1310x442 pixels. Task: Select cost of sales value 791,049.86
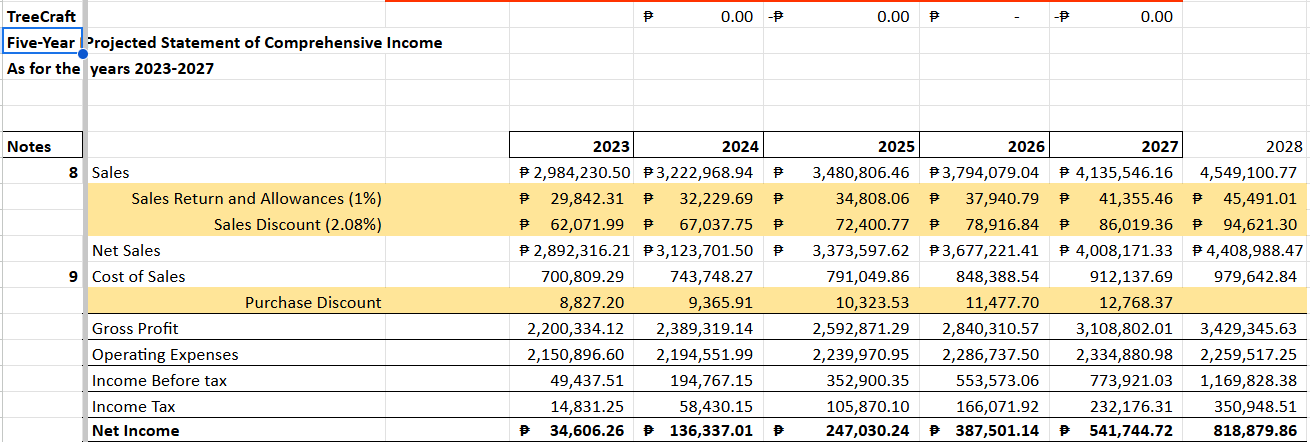(x=842, y=277)
